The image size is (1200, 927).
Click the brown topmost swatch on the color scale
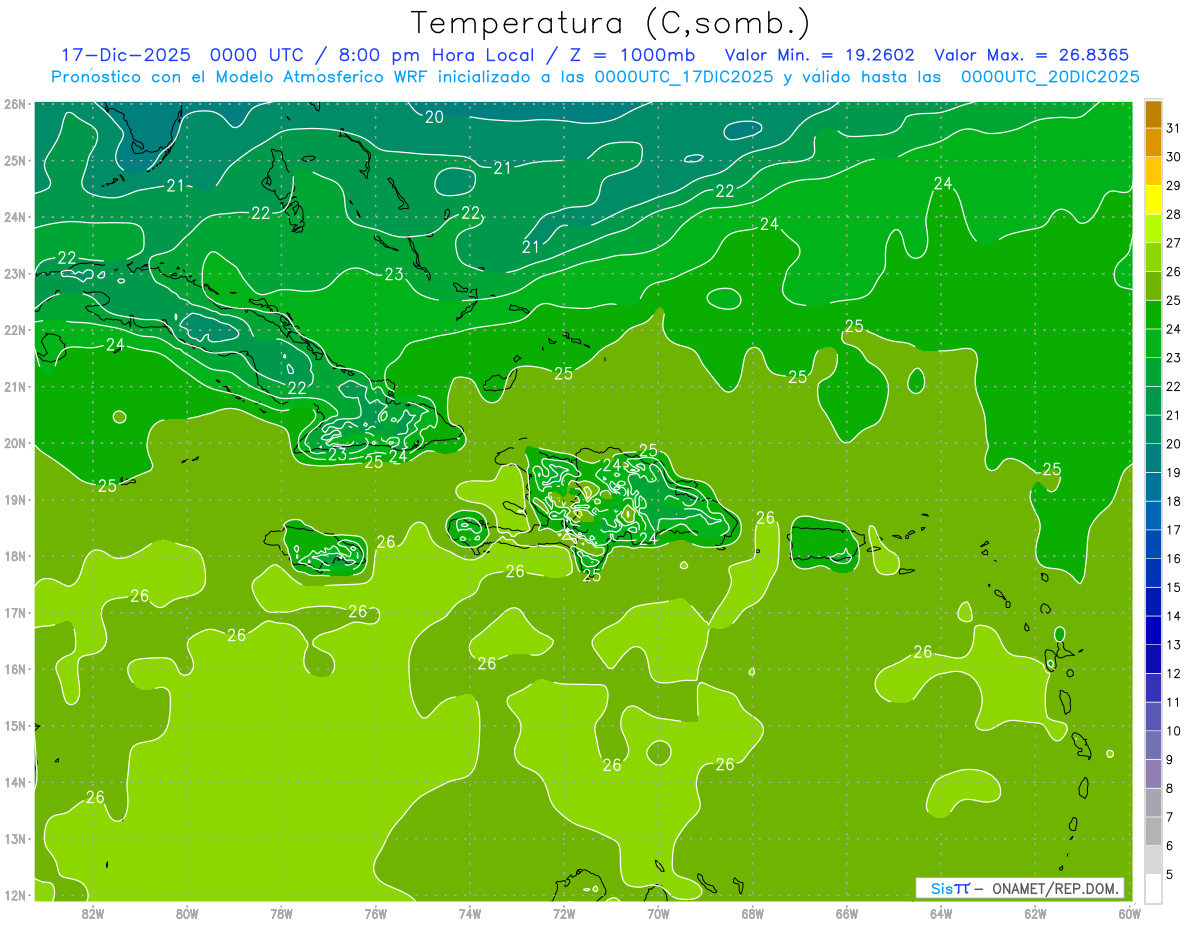[1153, 113]
